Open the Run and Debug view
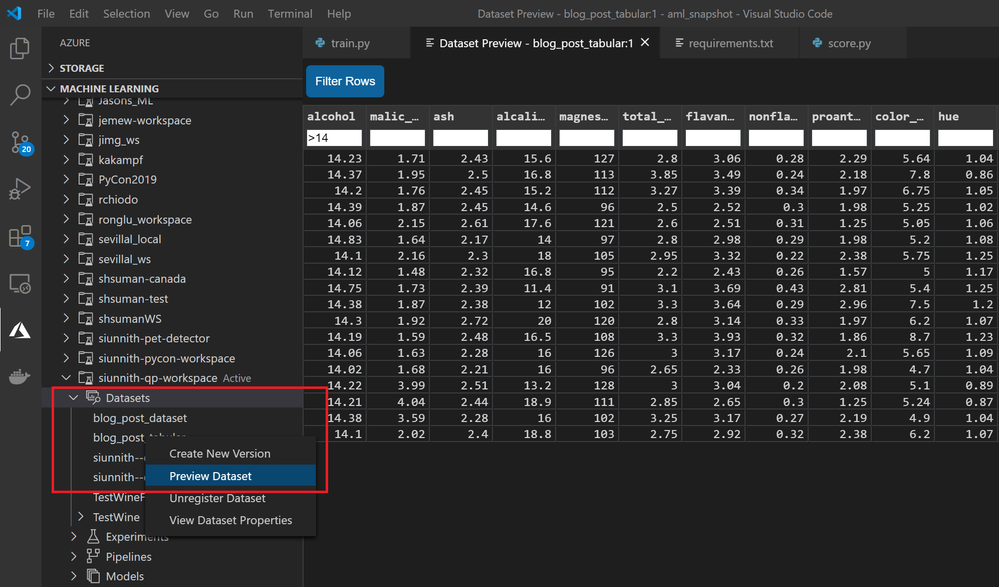This screenshot has height=587, width=999. [20, 189]
